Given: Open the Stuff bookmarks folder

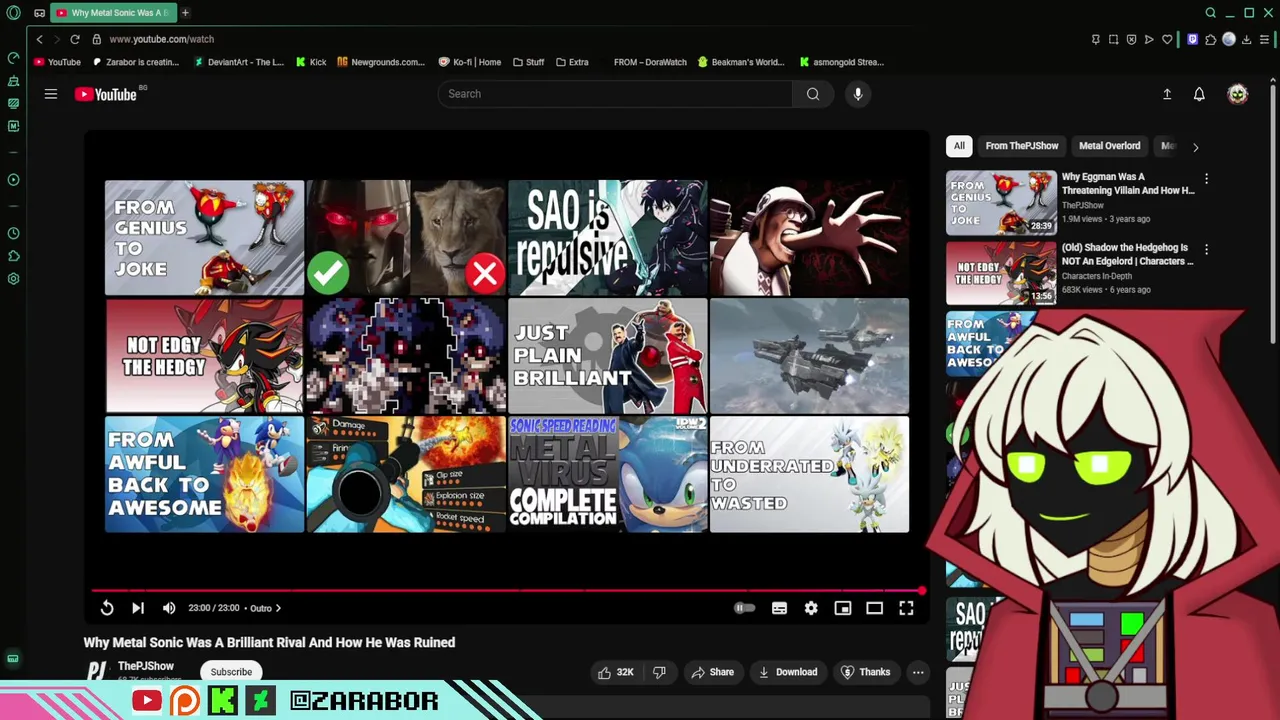Looking at the screenshot, I should (528, 62).
